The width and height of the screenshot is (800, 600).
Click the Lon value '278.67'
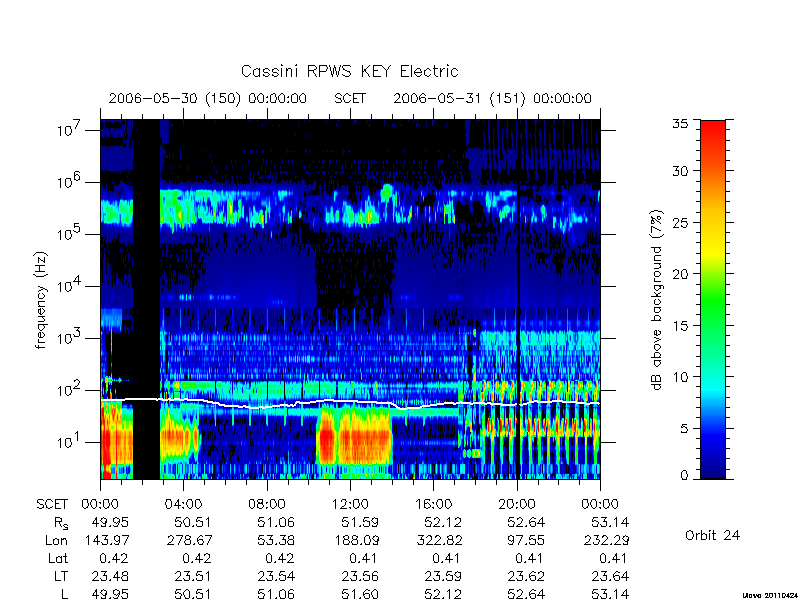click(190, 540)
